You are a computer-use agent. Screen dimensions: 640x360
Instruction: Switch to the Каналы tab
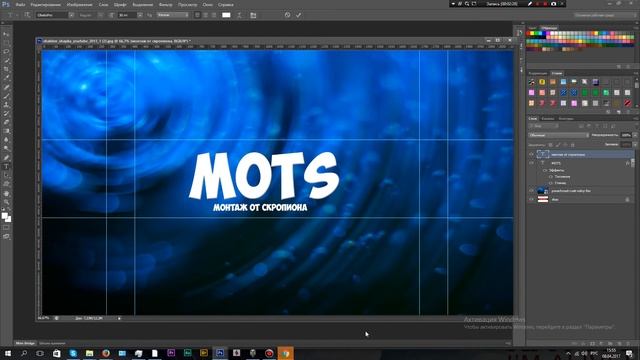(548, 118)
